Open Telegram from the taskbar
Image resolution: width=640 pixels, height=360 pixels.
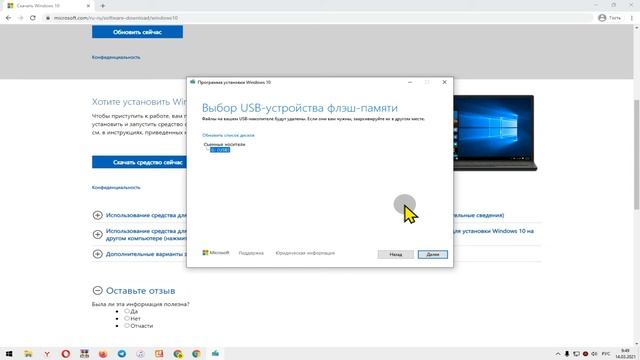tap(122, 354)
